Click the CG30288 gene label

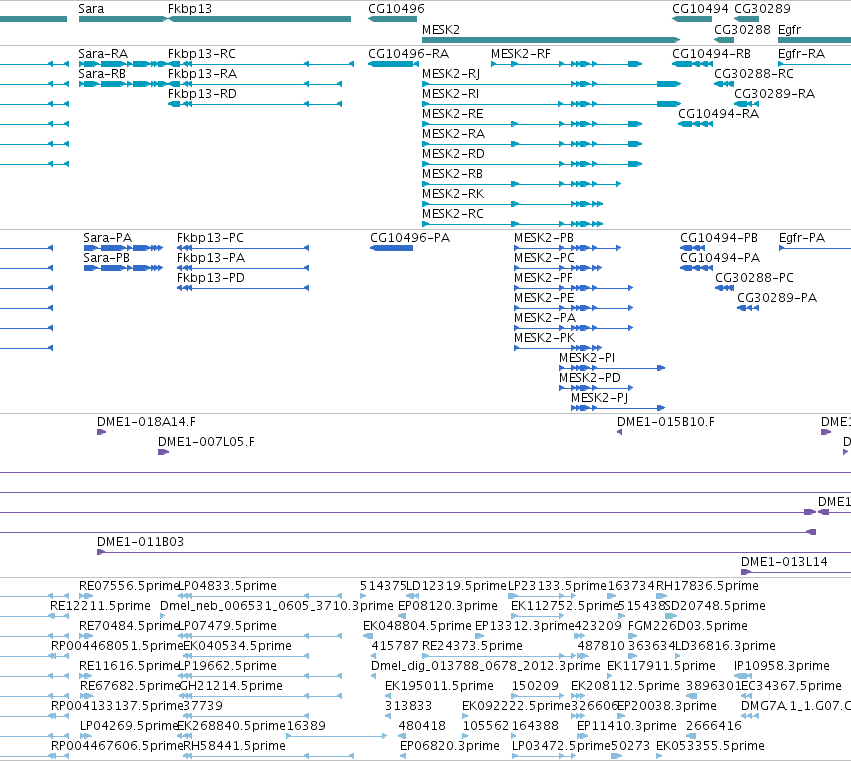pyautogui.click(x=742, y=29)
